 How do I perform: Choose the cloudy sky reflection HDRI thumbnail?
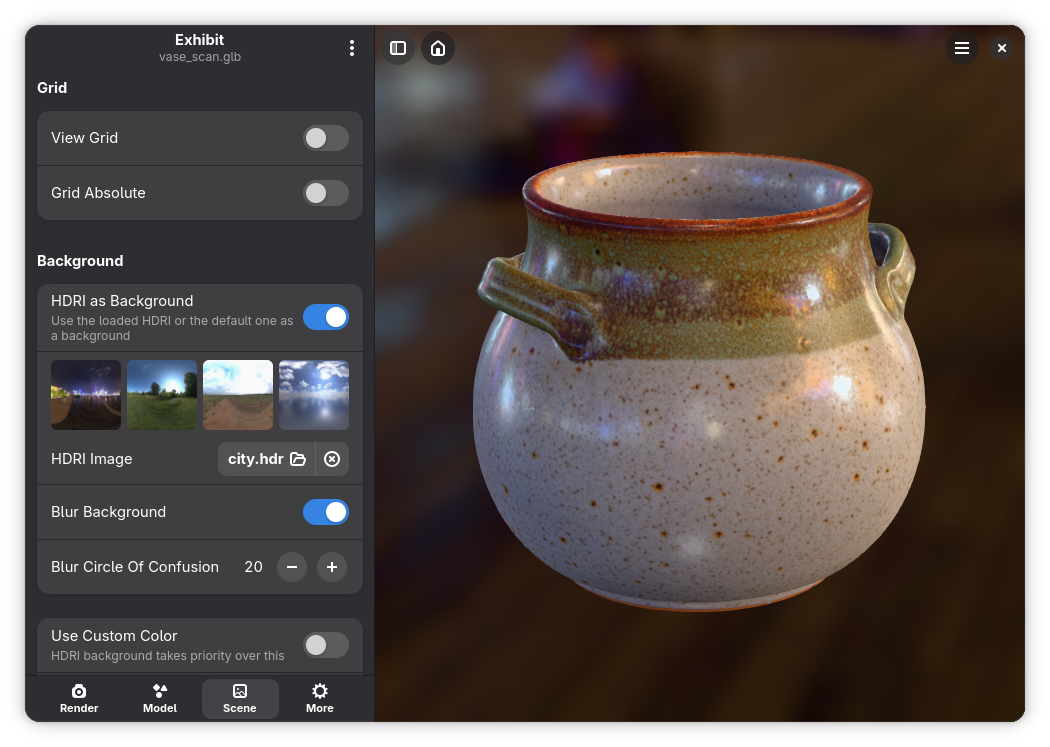pyautogui.click(x=314, y=395)
